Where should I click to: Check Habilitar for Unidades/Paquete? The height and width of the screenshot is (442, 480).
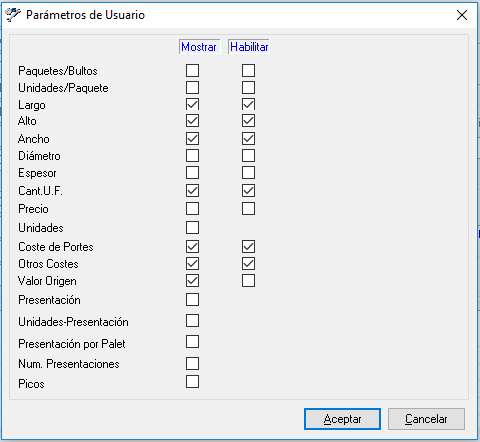click(249, 88)
